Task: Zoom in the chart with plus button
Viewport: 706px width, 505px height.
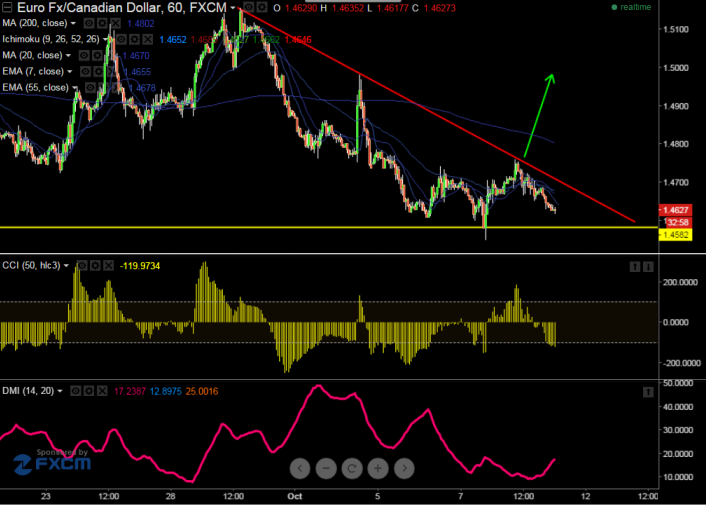Action: [x=378, y=469]
